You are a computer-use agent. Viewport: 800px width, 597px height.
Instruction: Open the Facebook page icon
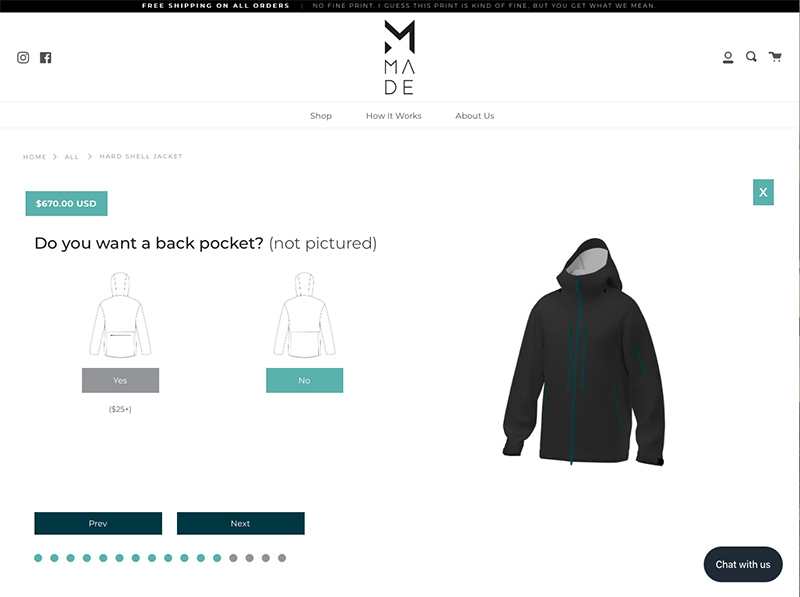46,58
